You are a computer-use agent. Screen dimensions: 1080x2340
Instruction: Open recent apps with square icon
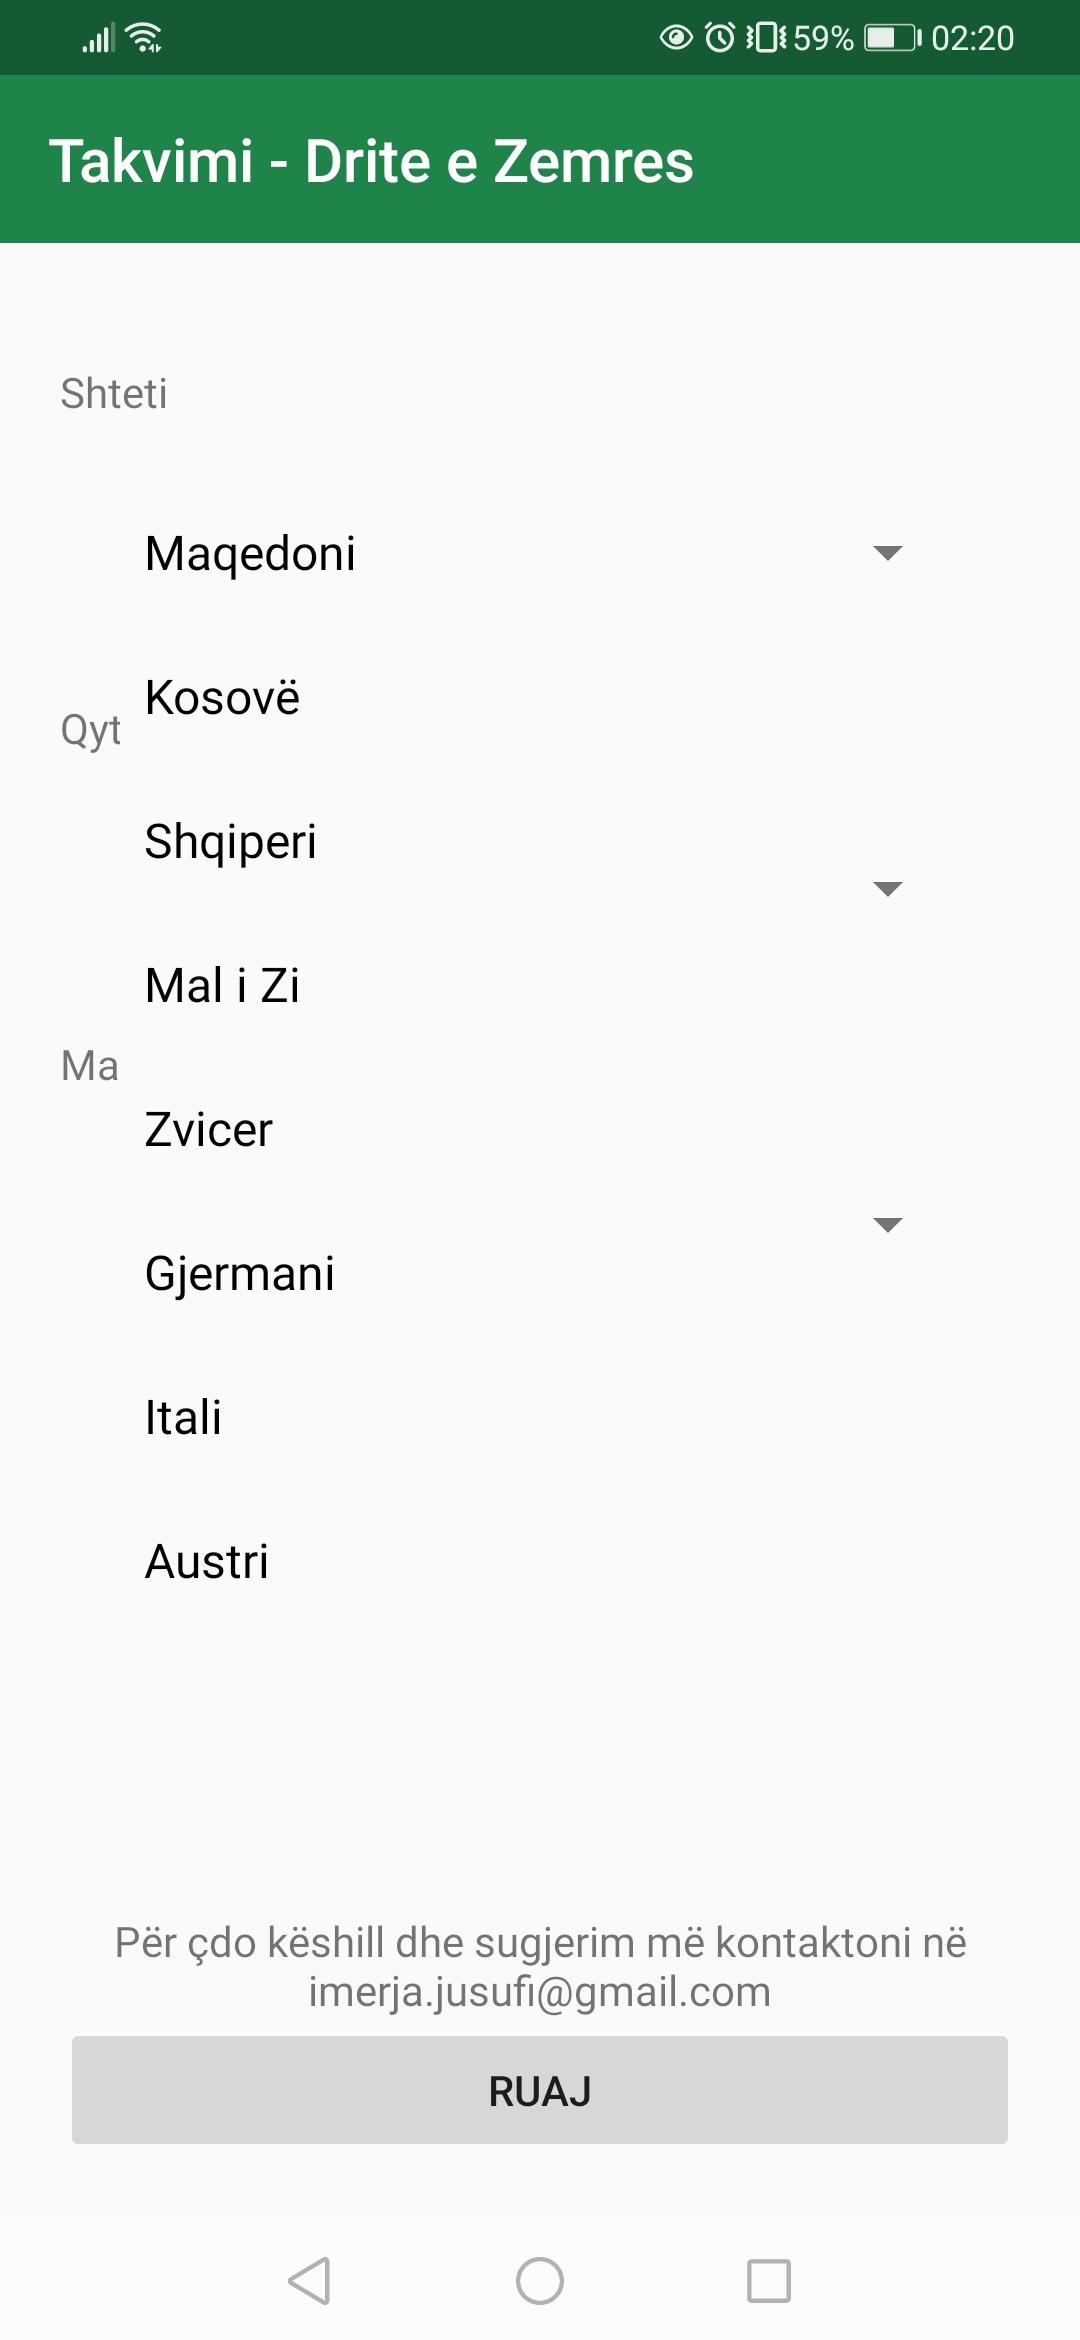[769, 2281]
